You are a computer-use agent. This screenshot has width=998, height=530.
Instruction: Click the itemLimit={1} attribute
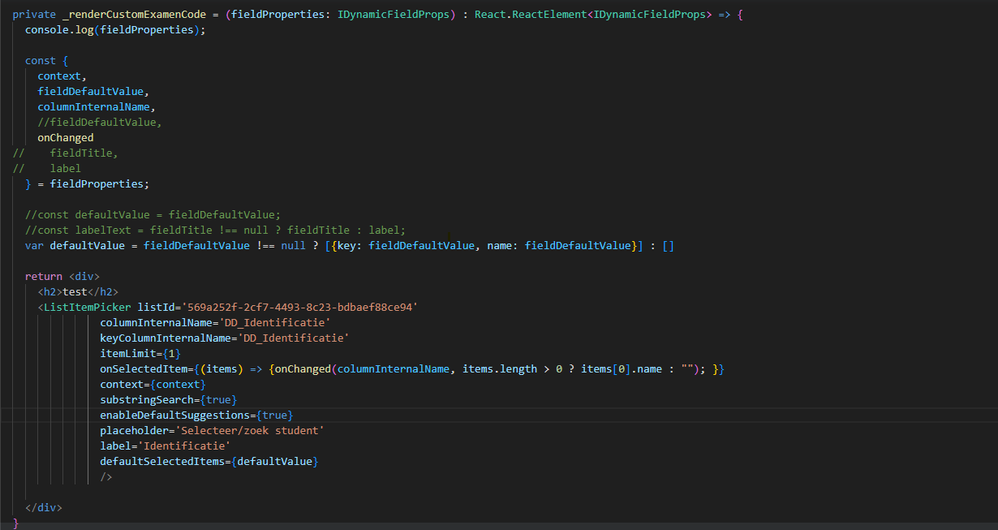(x=140, y=354)
